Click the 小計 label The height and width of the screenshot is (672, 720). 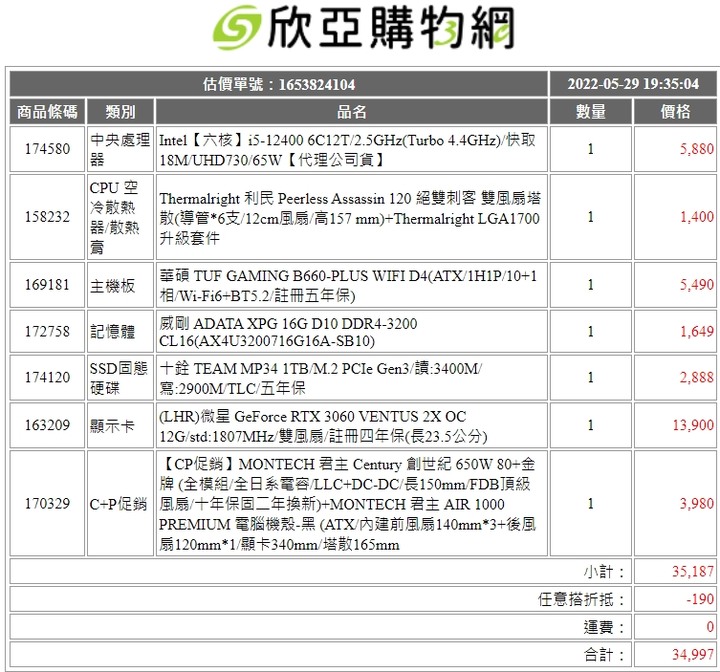coord(604,572)
